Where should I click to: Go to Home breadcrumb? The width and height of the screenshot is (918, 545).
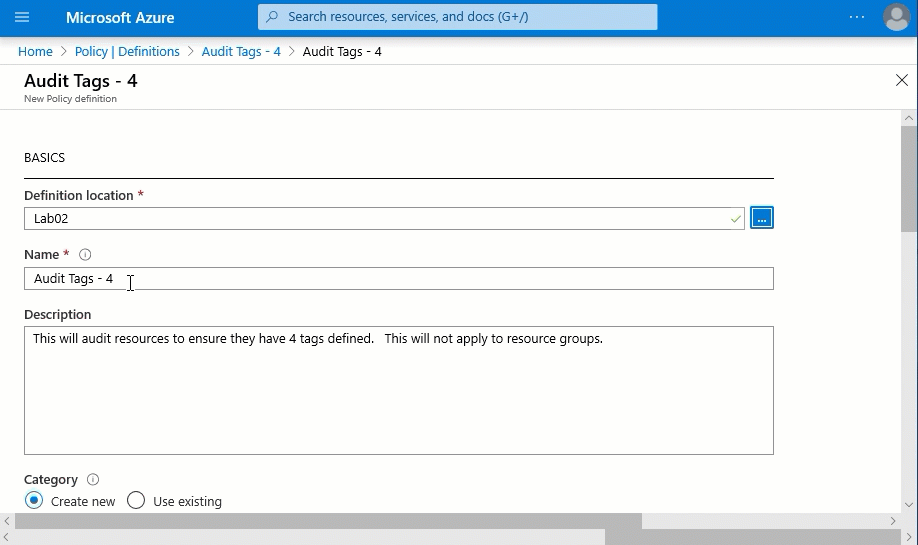(x=35, y=52)
